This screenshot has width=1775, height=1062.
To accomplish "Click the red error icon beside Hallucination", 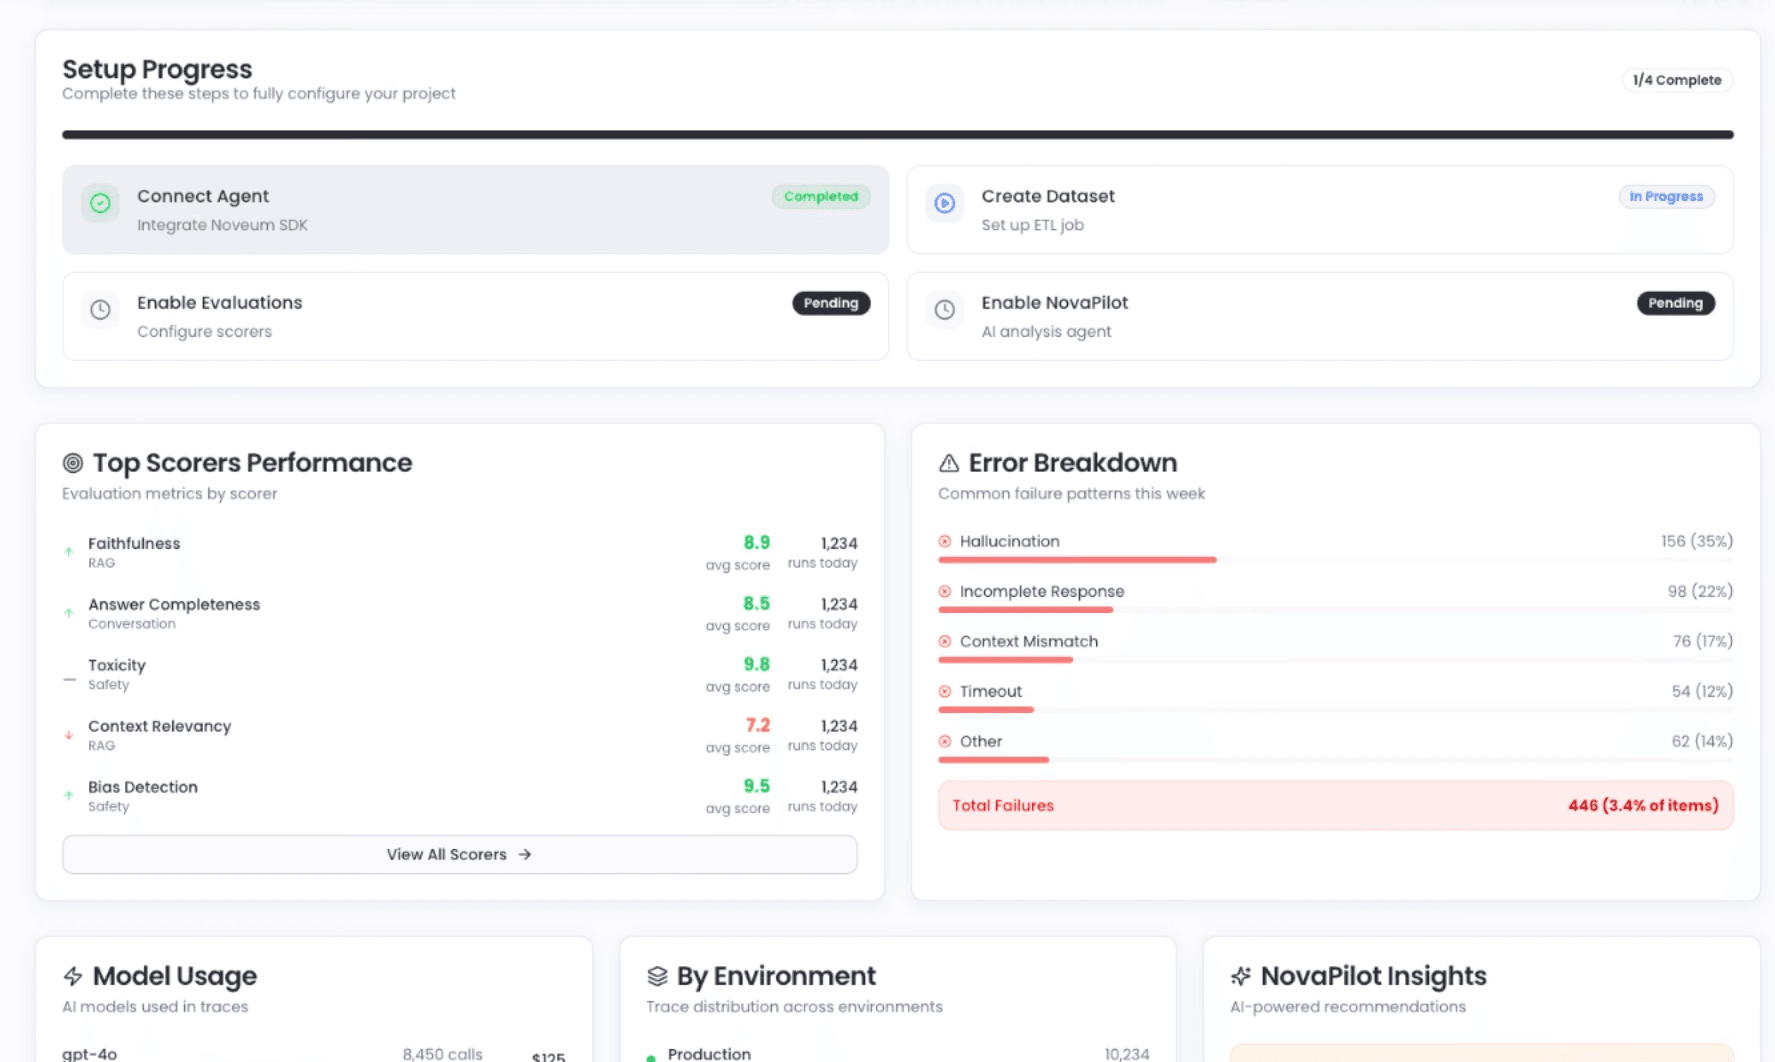I will [x=945, y=541].
